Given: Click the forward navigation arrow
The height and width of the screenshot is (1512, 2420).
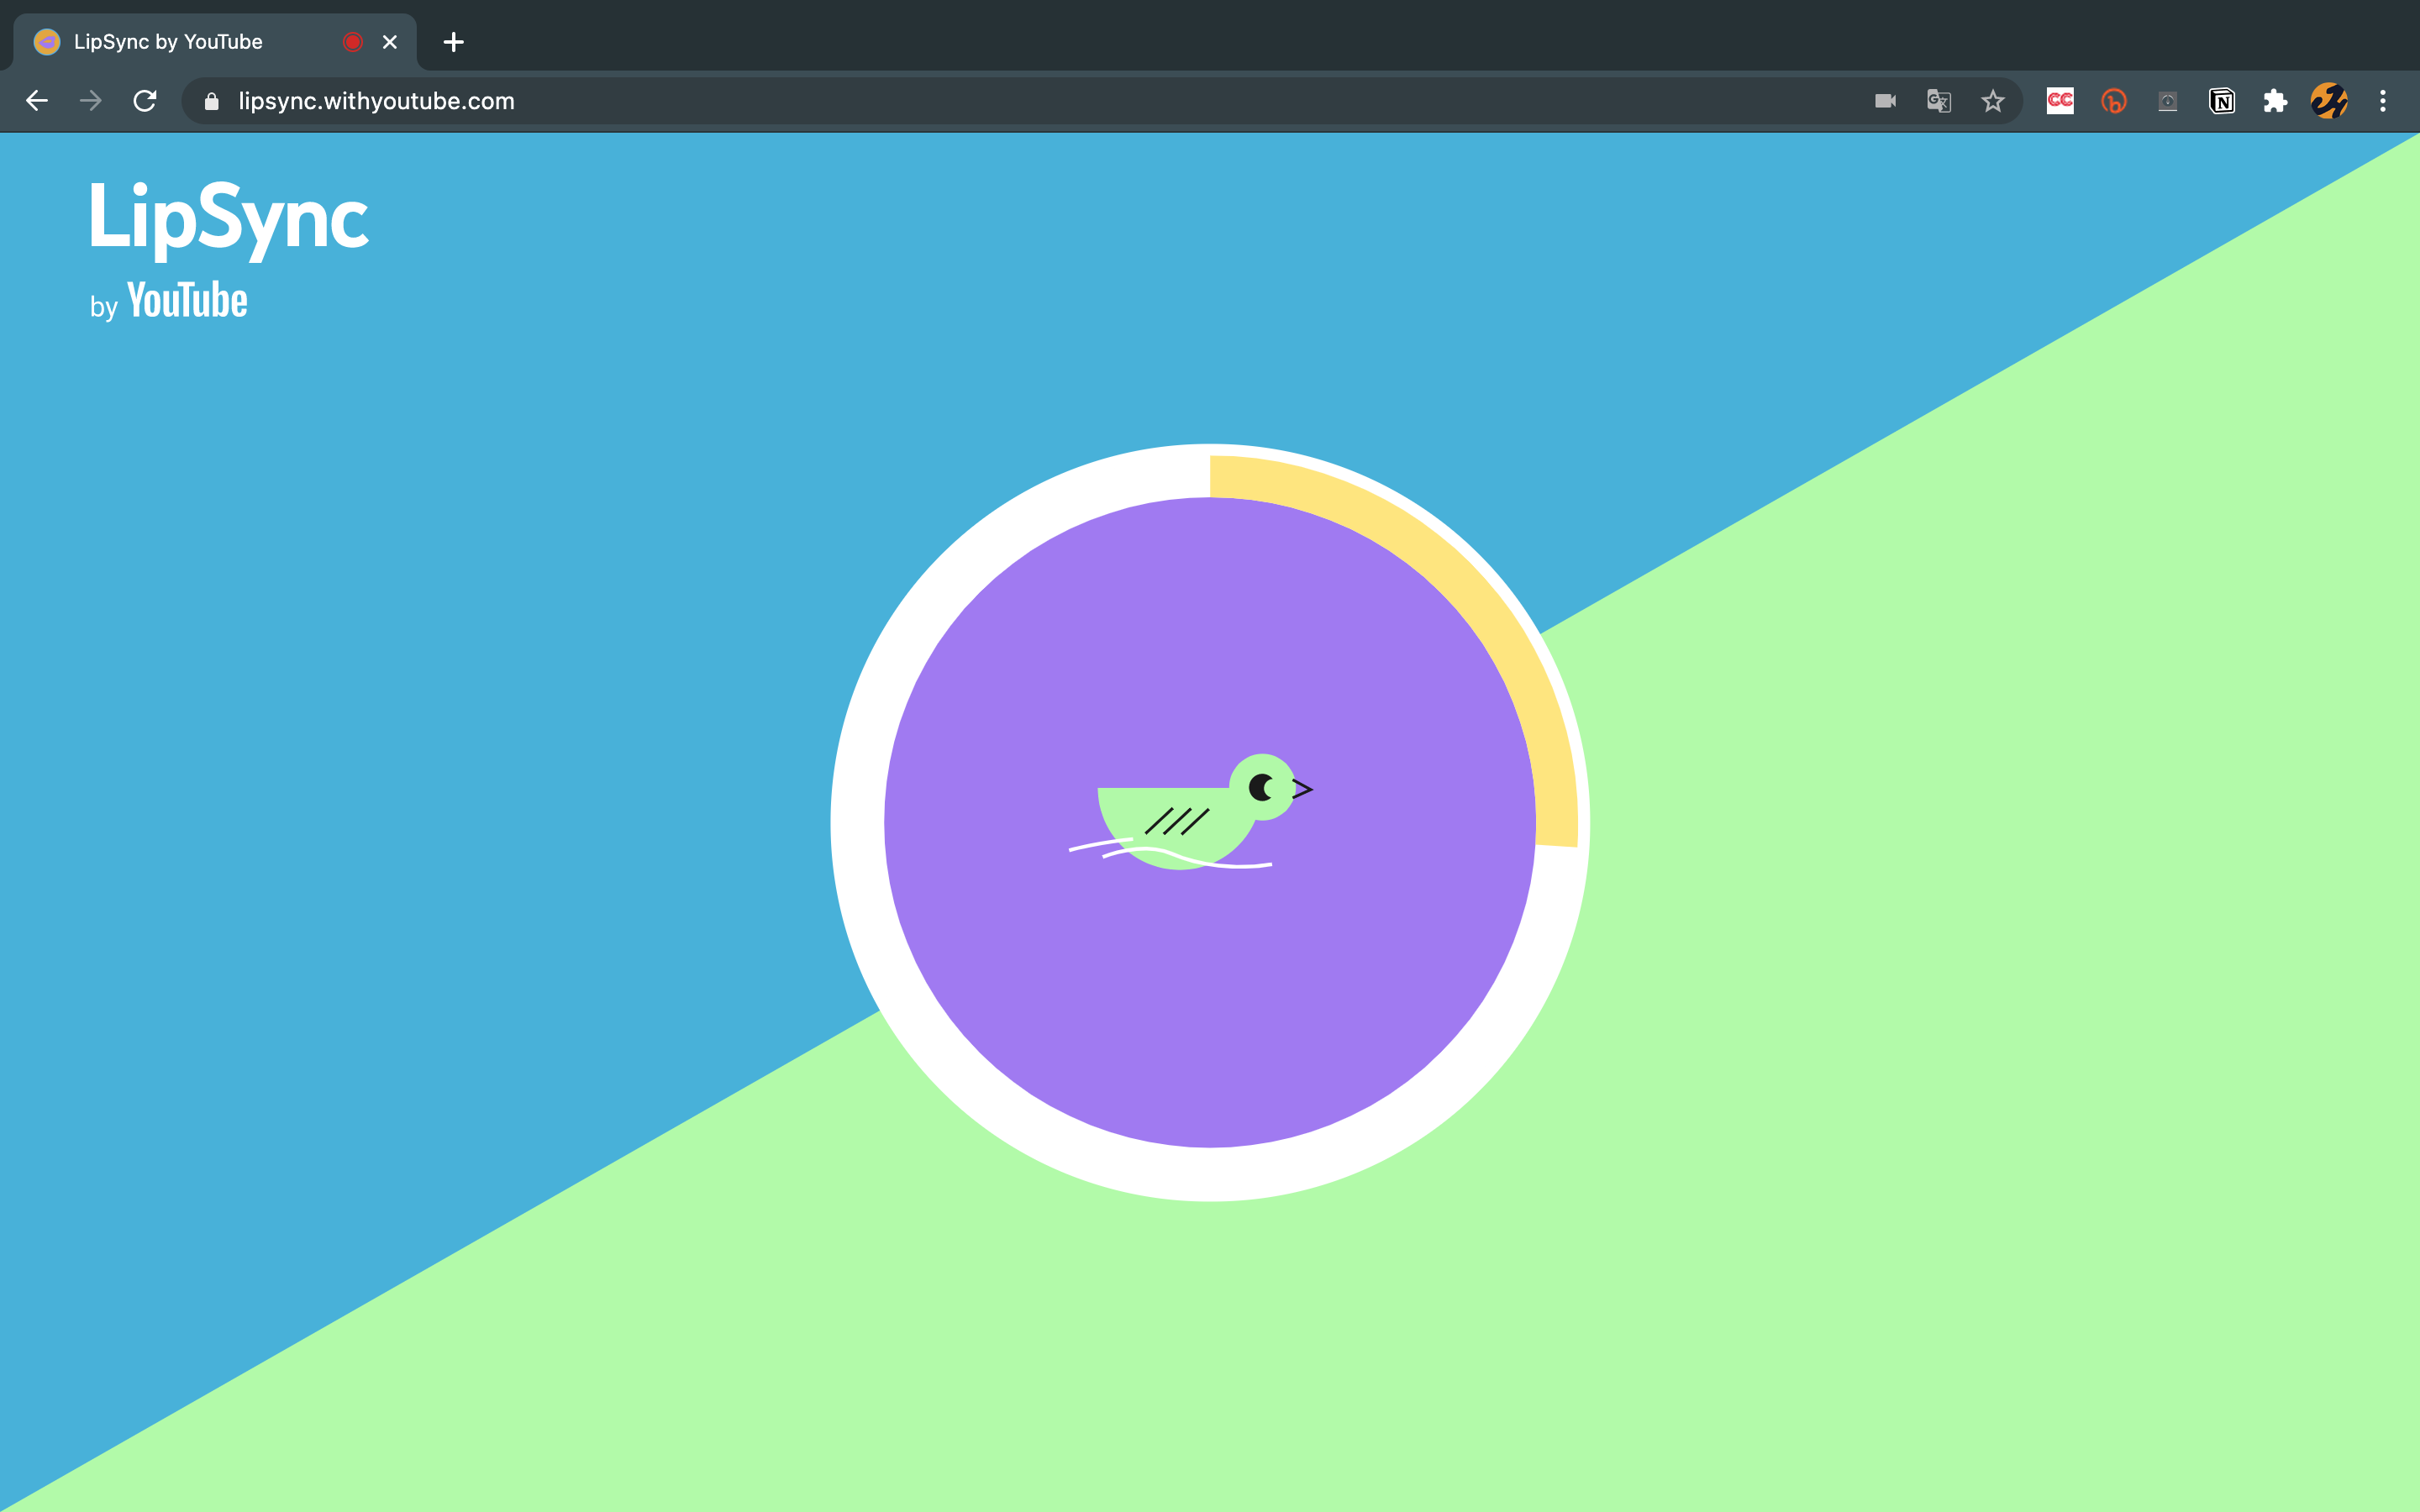Looking at the screenshot, I should pos(91,101).
